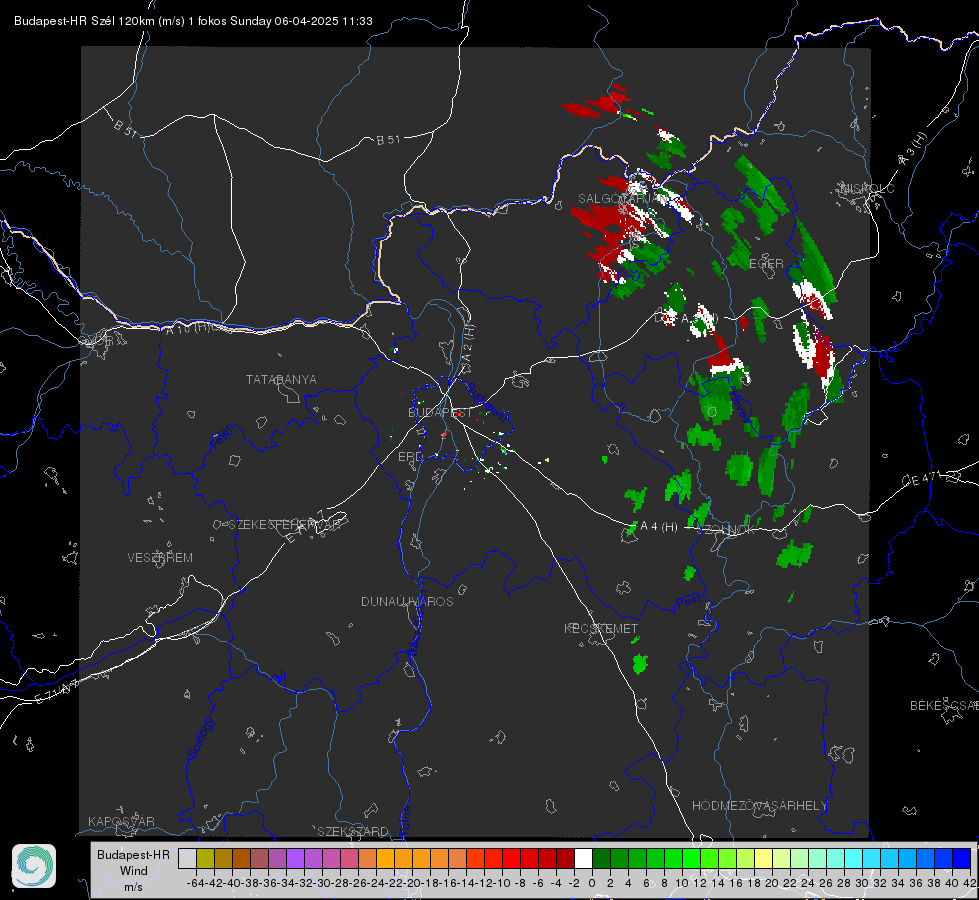Pick the yellow swatch between 18 and 20
This screenshot has height=900, width=979.
[763, 858]
